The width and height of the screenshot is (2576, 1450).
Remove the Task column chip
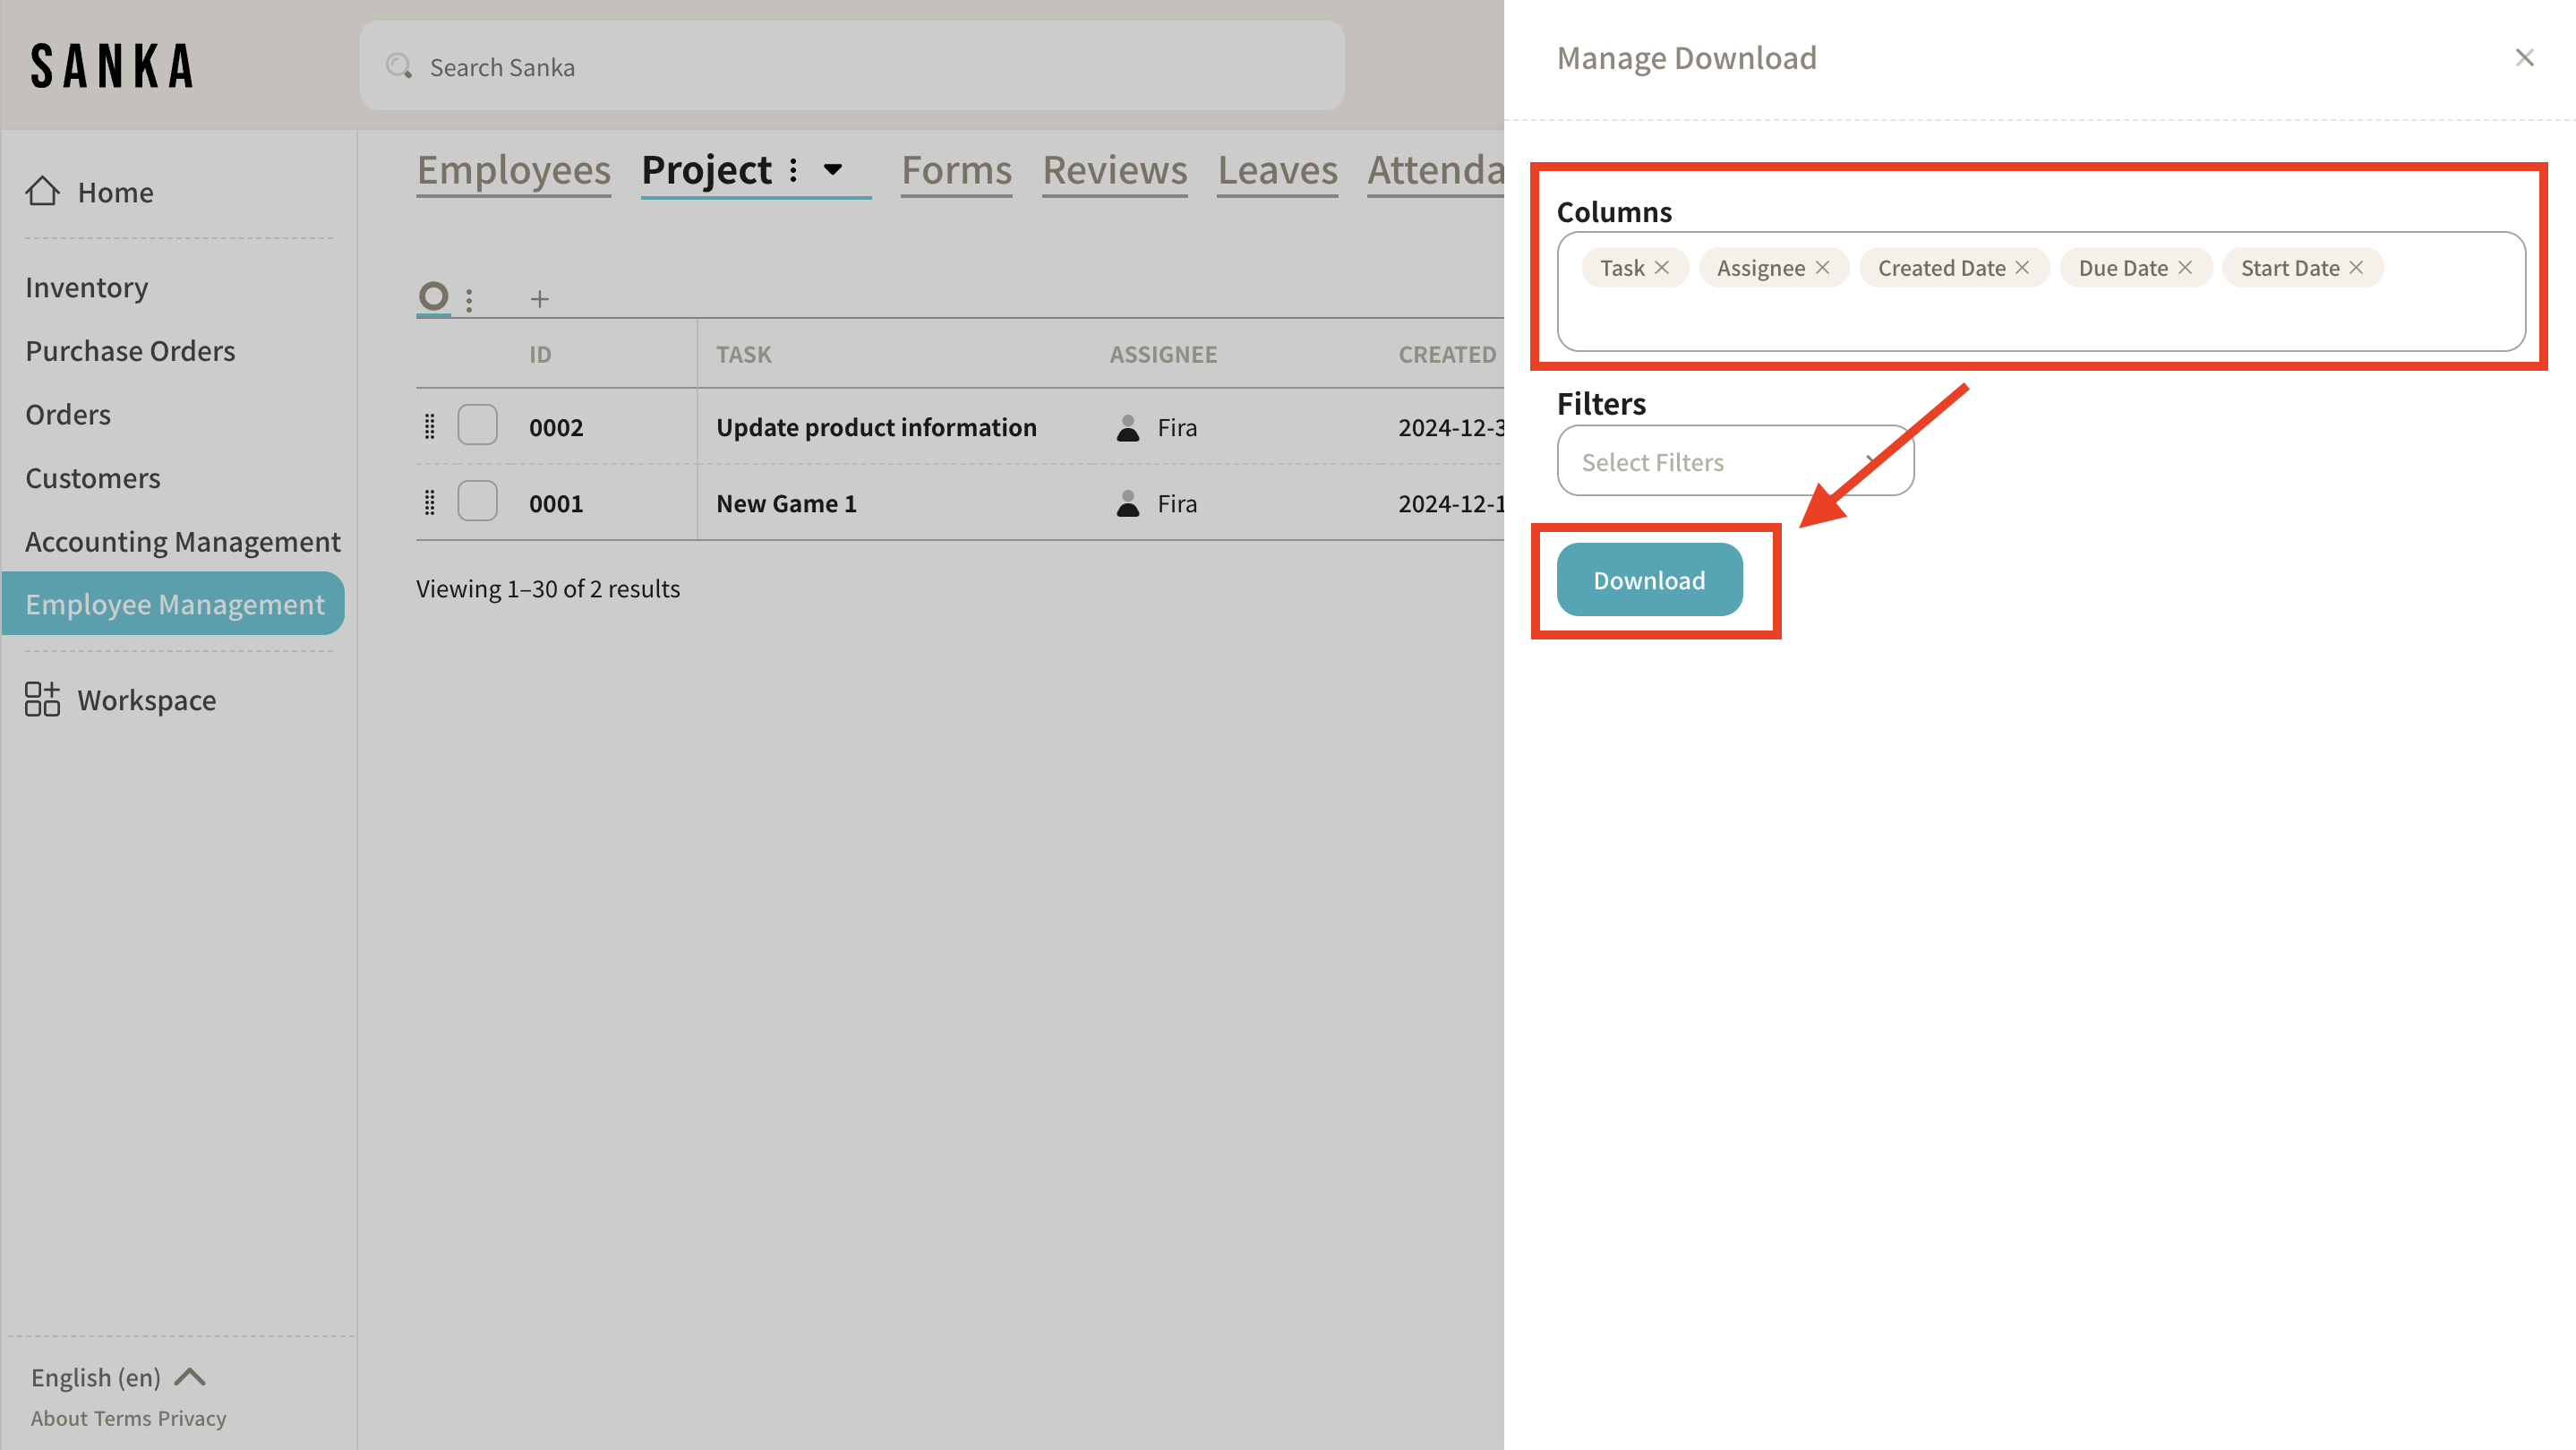coord(1662,267)
